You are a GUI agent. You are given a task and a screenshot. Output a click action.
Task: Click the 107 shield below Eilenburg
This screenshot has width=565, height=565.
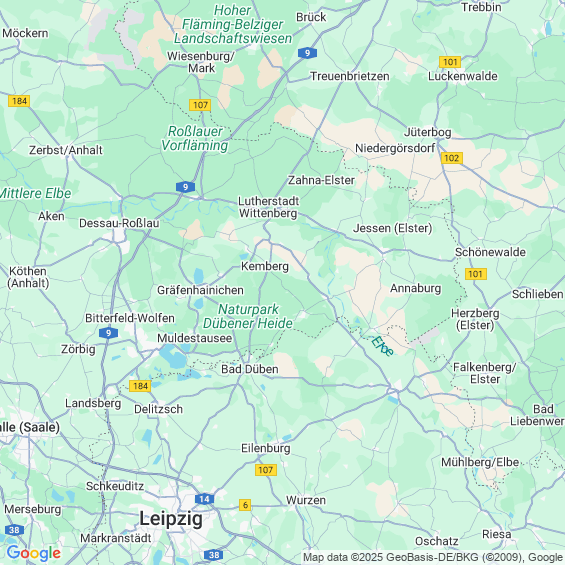(266, 470)
